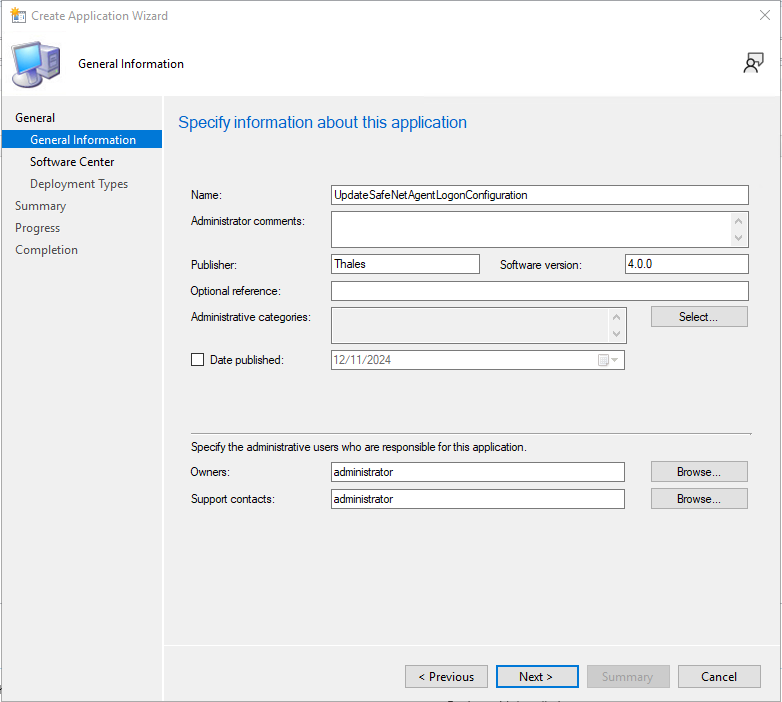Click the application Name input field
782x702 pixels.
[x=539, y=195]
